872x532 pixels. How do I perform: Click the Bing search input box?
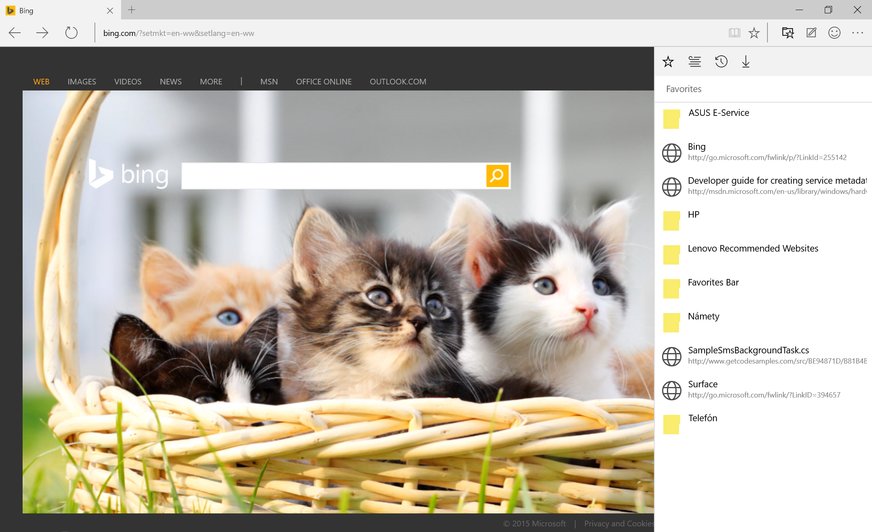tap(333, 177)
